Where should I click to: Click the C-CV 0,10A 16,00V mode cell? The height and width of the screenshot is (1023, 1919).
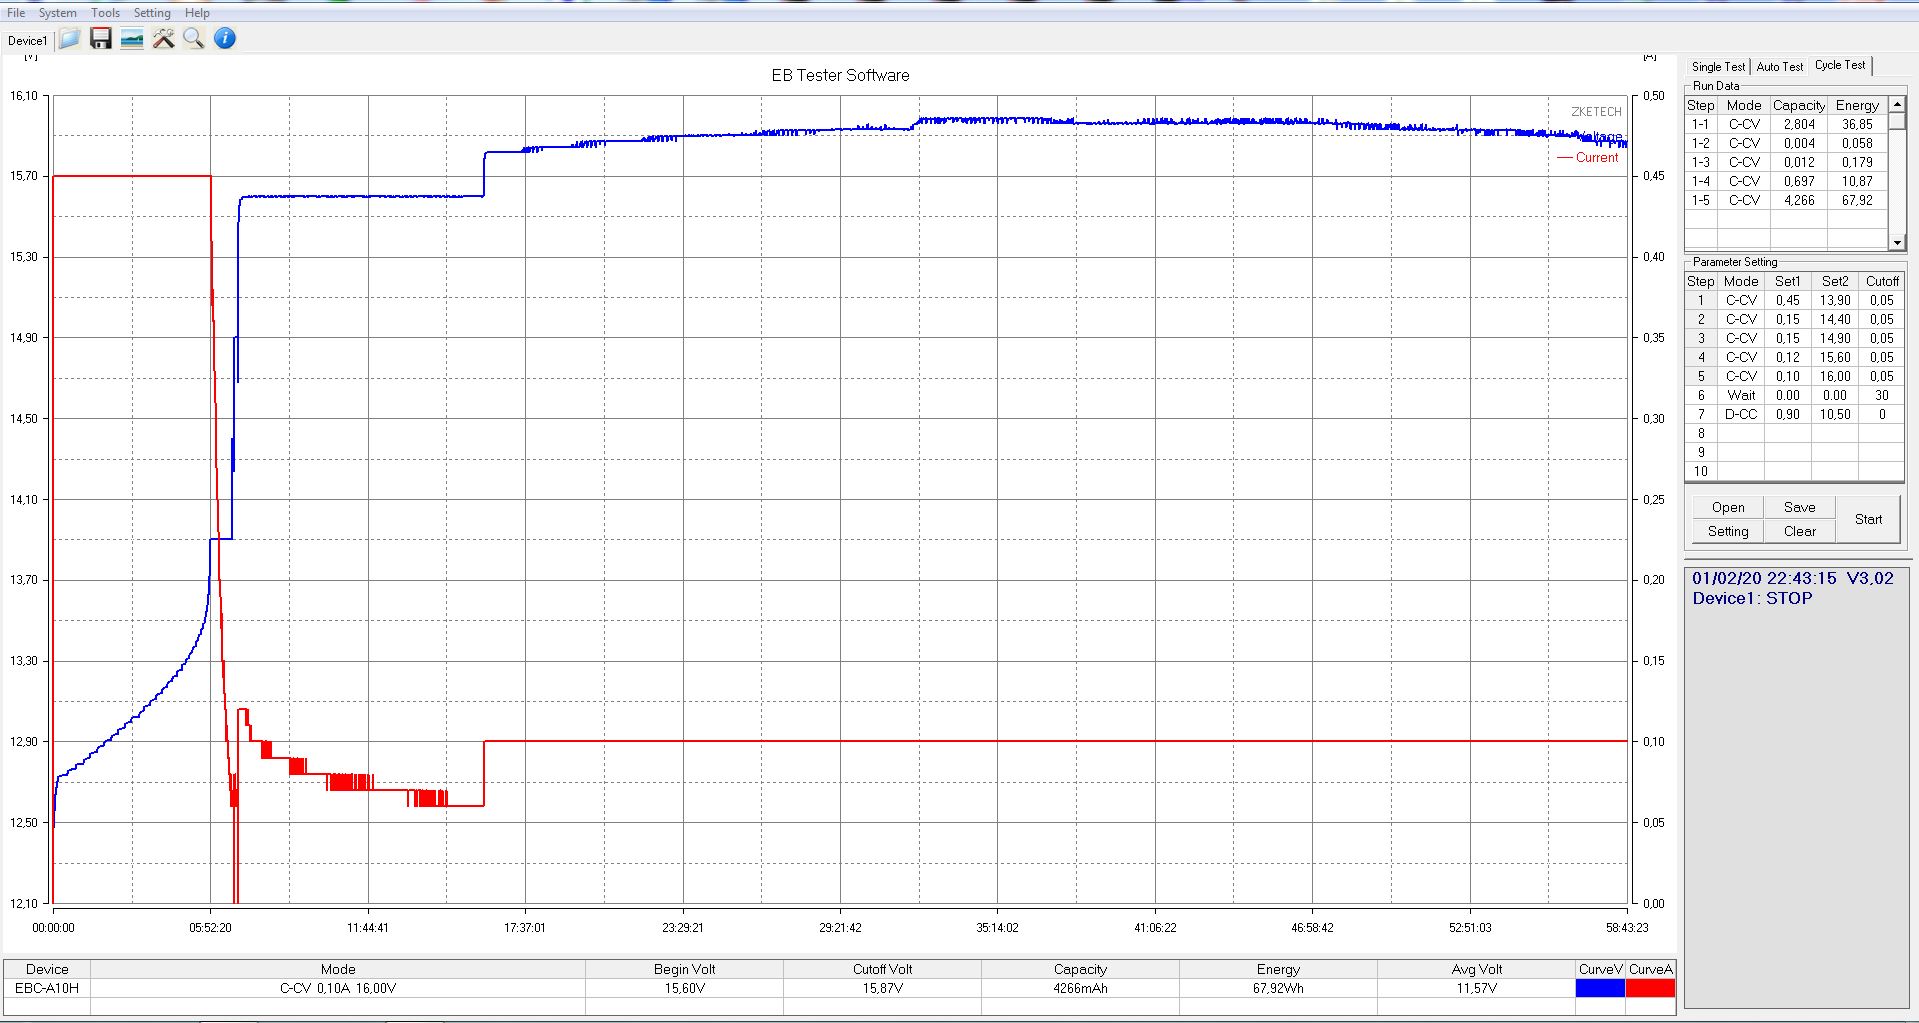coord(338,988)
